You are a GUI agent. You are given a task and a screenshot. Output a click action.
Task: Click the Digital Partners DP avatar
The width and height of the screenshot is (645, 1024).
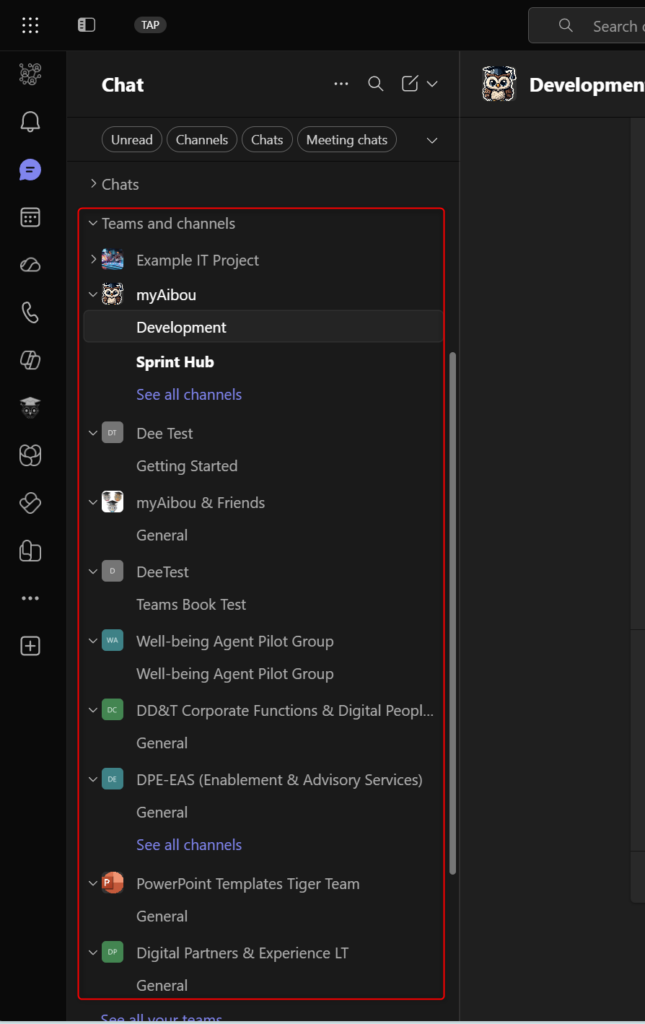coord(112,952)
